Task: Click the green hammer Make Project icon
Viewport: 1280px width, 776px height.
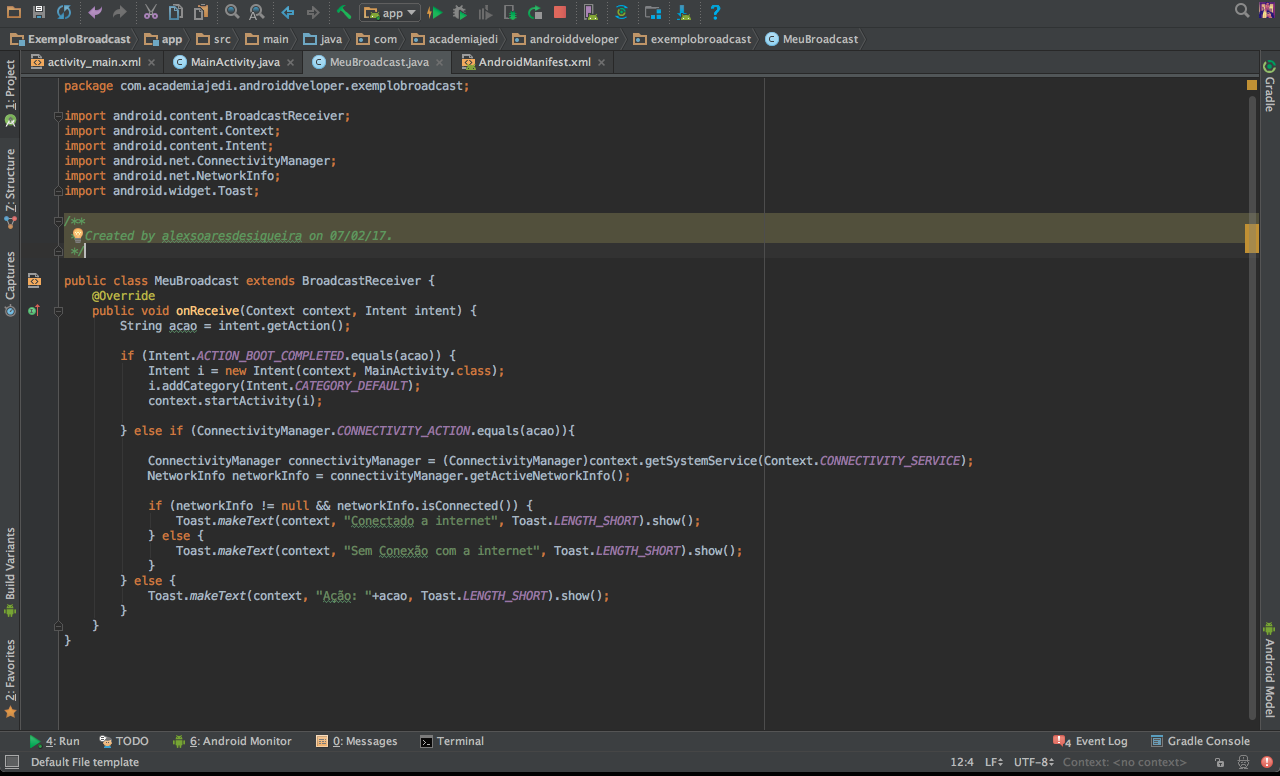Action: click(344, 13)
